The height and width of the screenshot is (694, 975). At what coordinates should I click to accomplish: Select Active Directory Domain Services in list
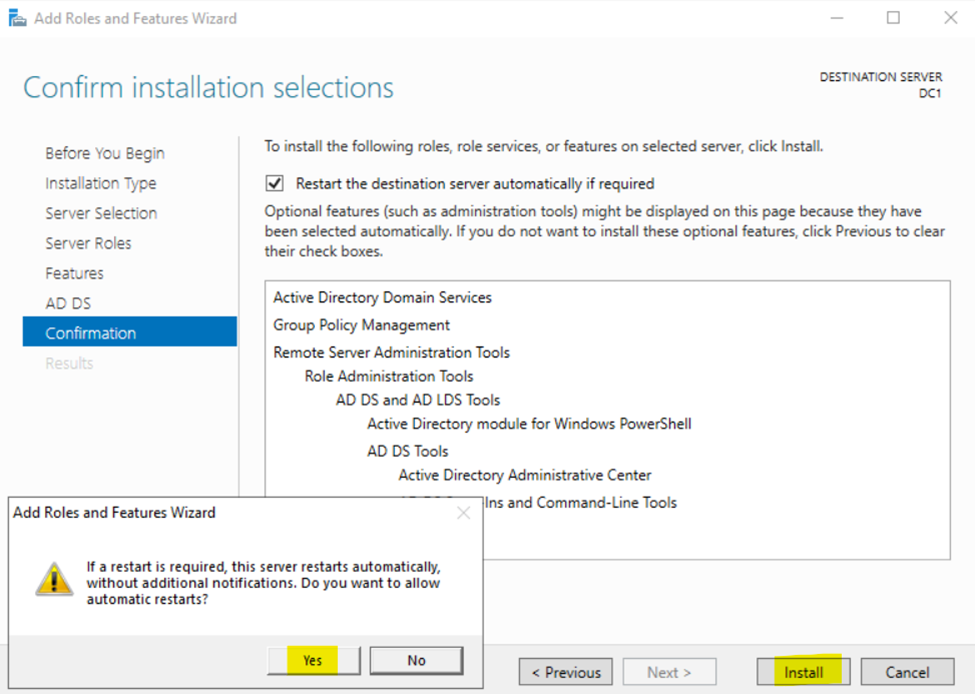[382, 297]
